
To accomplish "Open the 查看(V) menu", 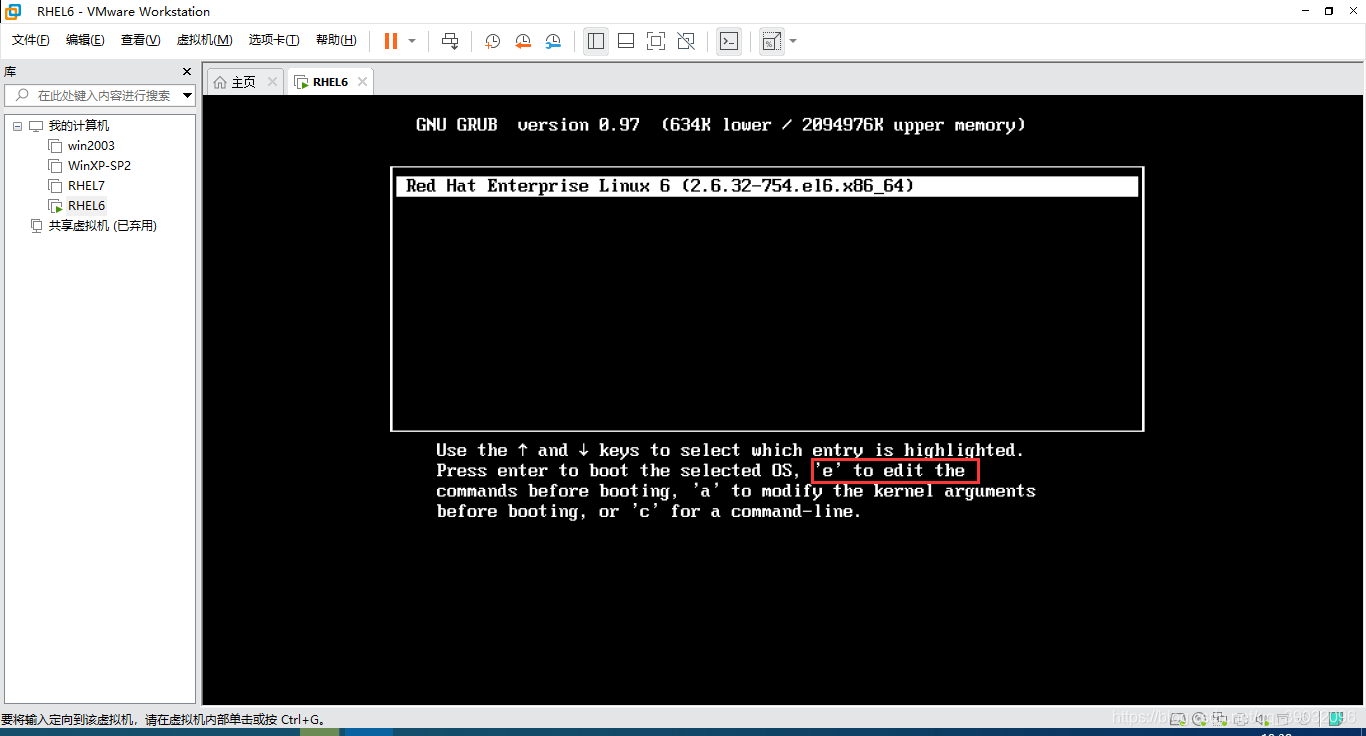I will coord(140,40).
